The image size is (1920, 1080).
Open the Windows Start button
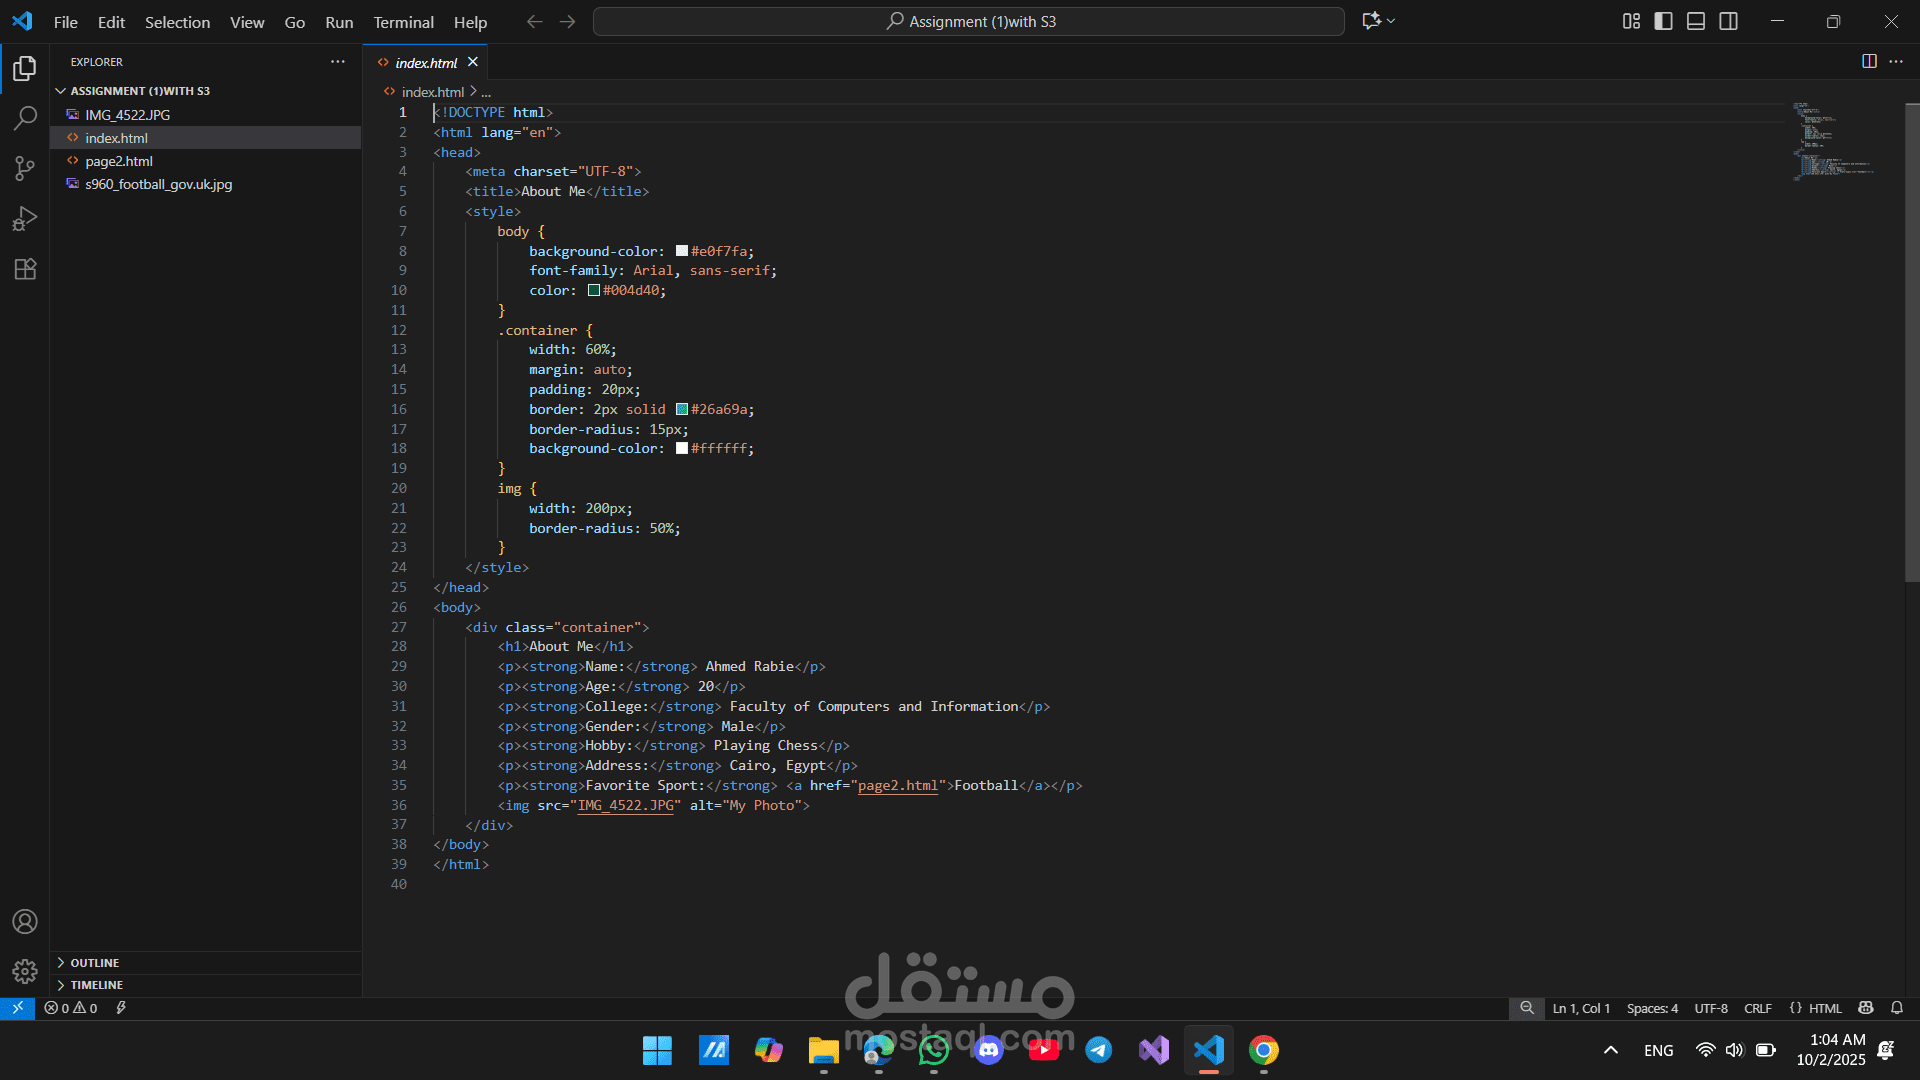(657, 1050)
